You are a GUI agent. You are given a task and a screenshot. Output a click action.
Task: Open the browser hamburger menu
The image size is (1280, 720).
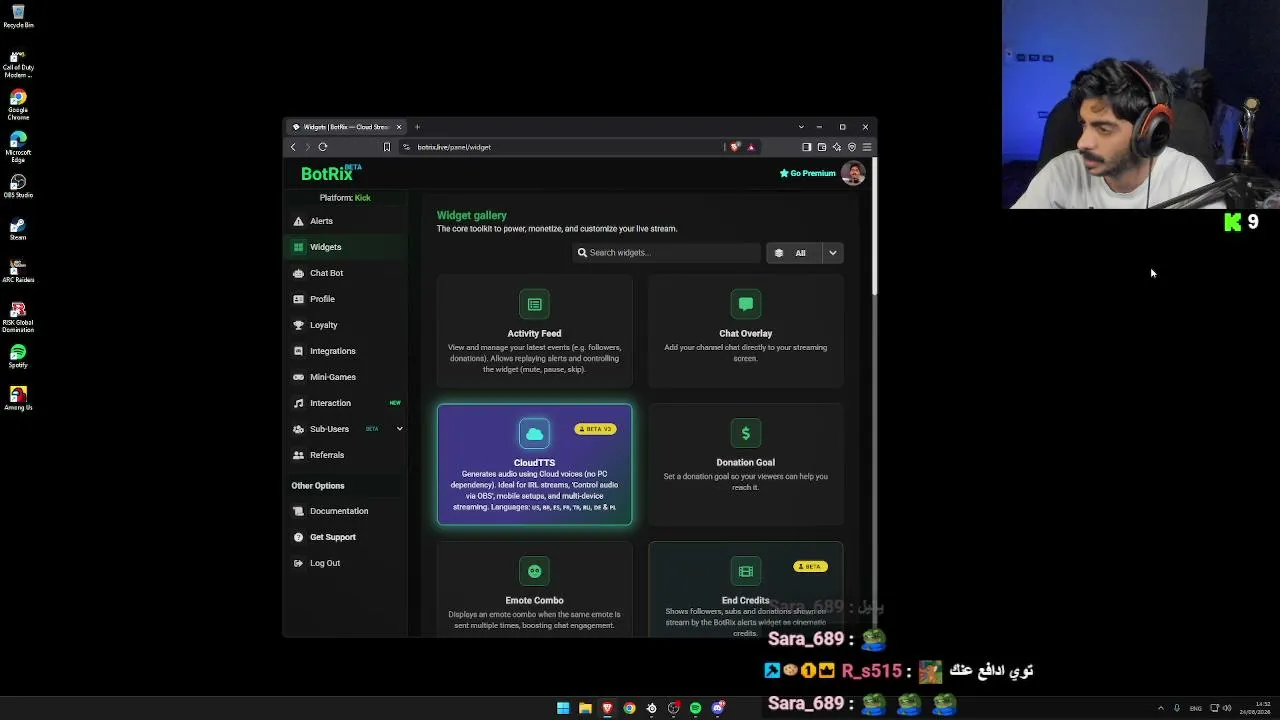[867, 147]
